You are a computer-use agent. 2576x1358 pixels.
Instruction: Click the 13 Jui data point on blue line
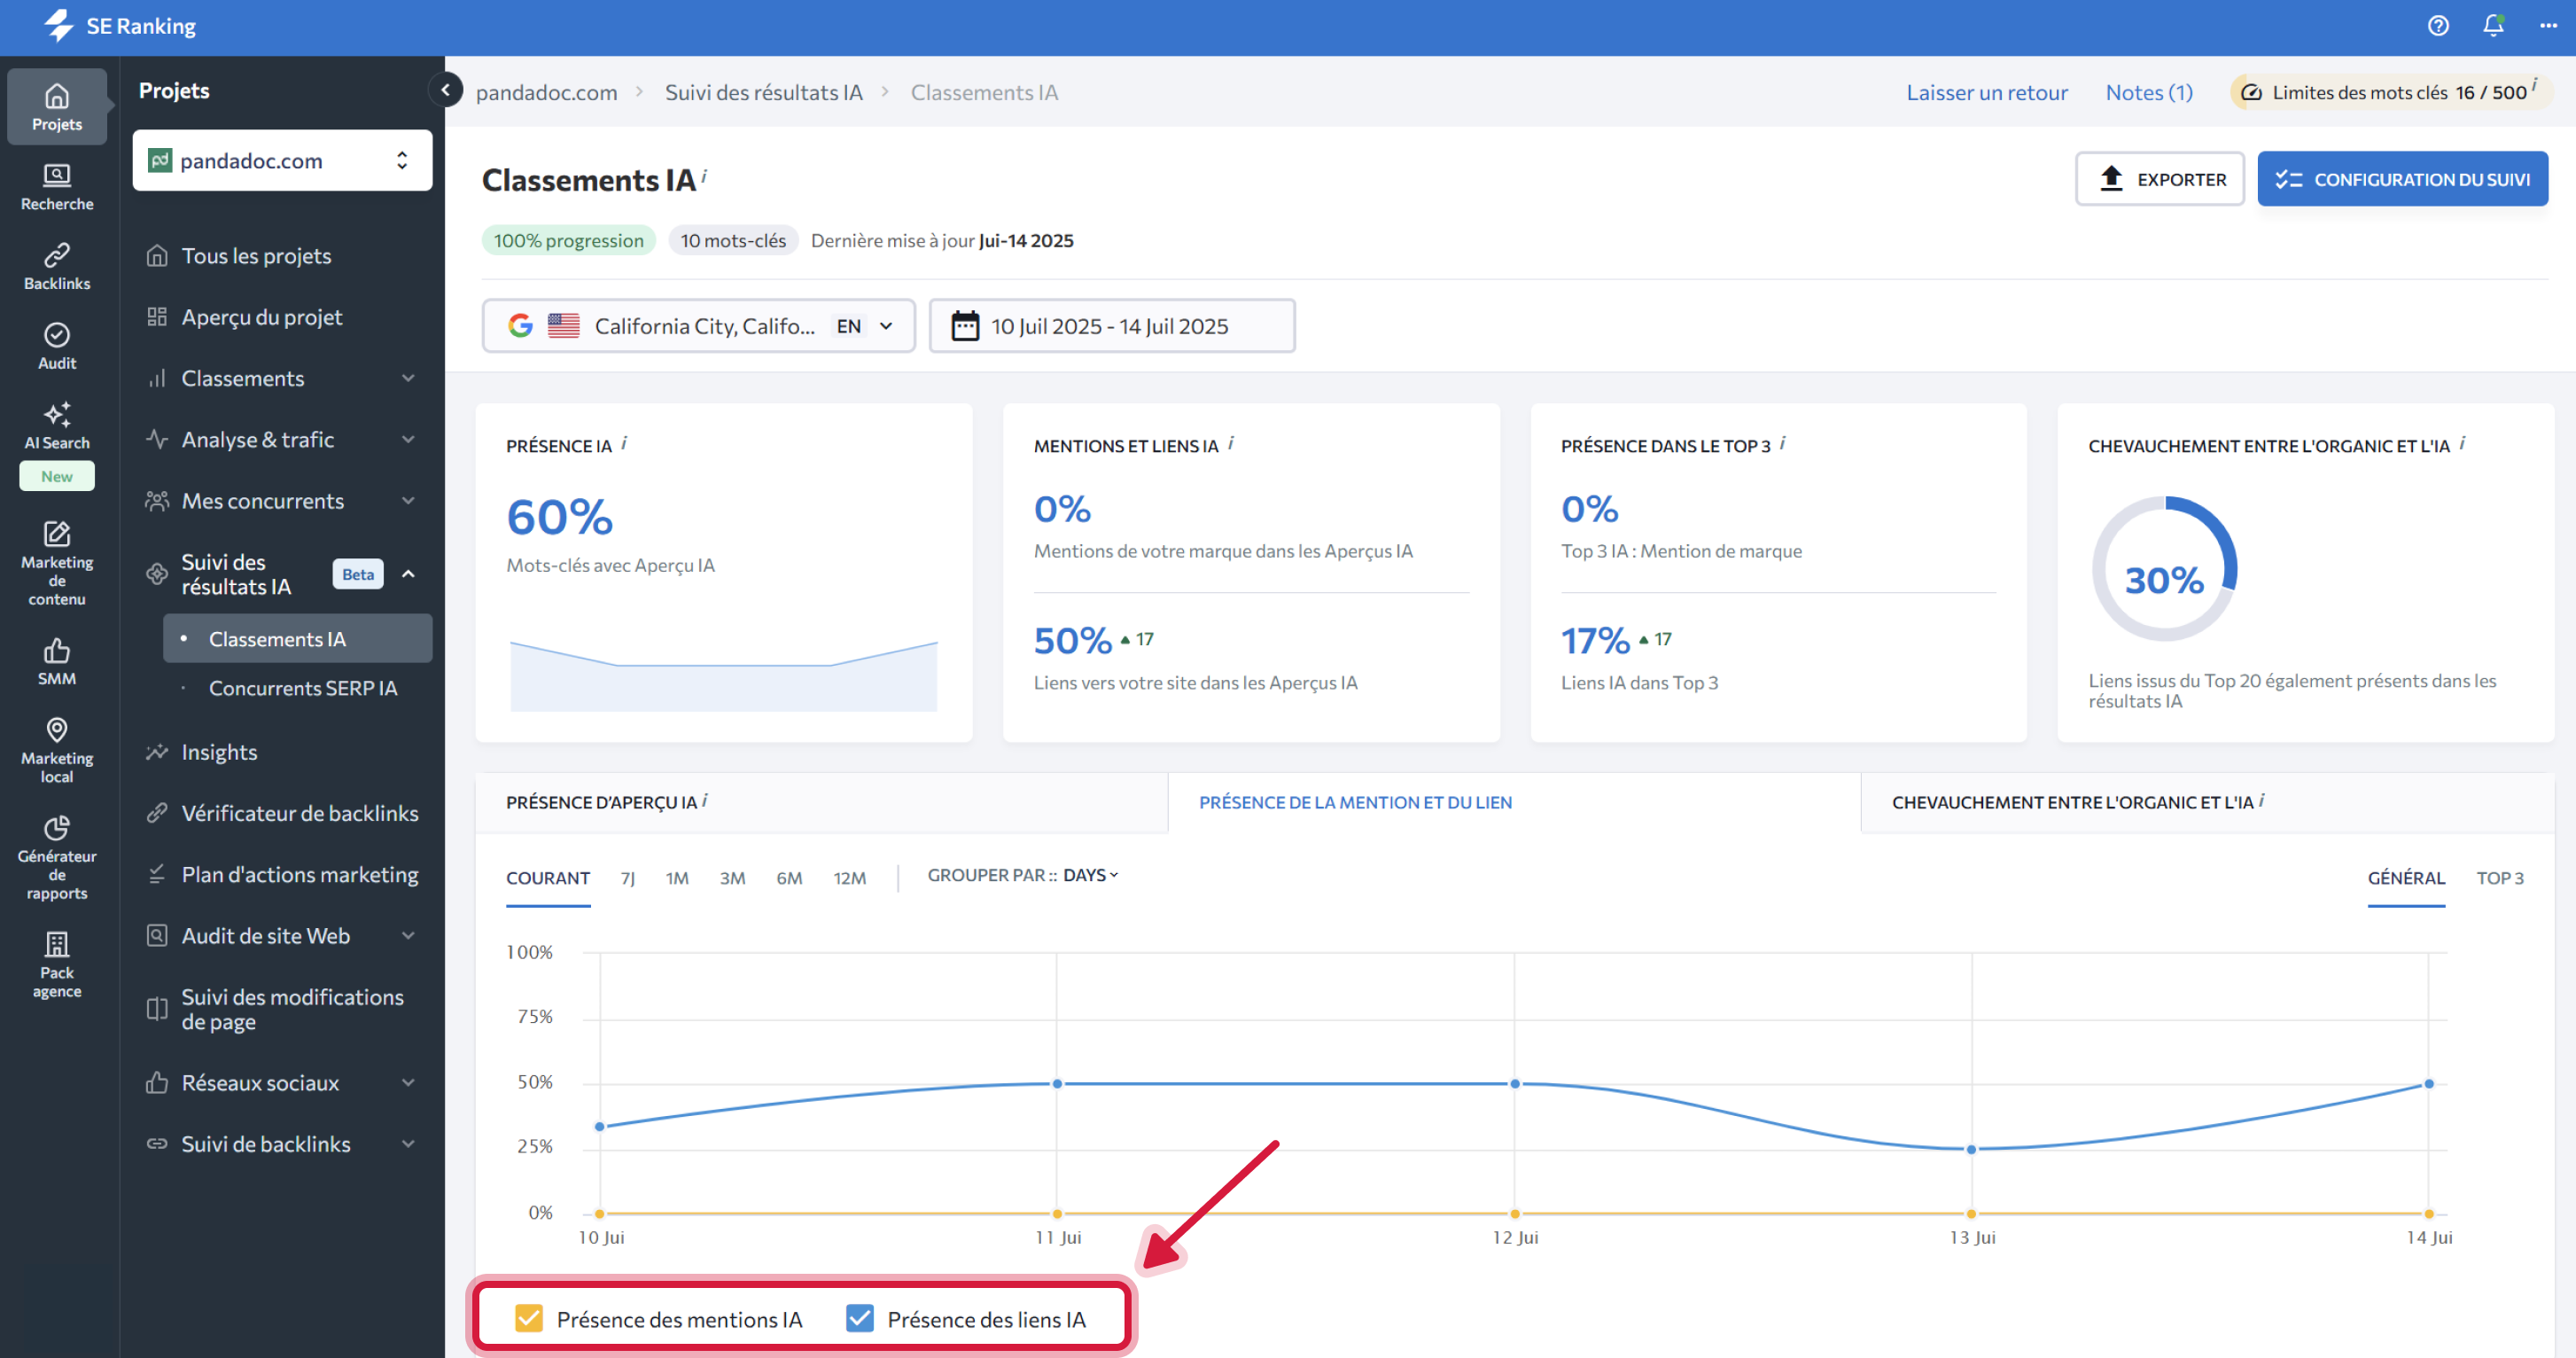coord(1971,1149)
